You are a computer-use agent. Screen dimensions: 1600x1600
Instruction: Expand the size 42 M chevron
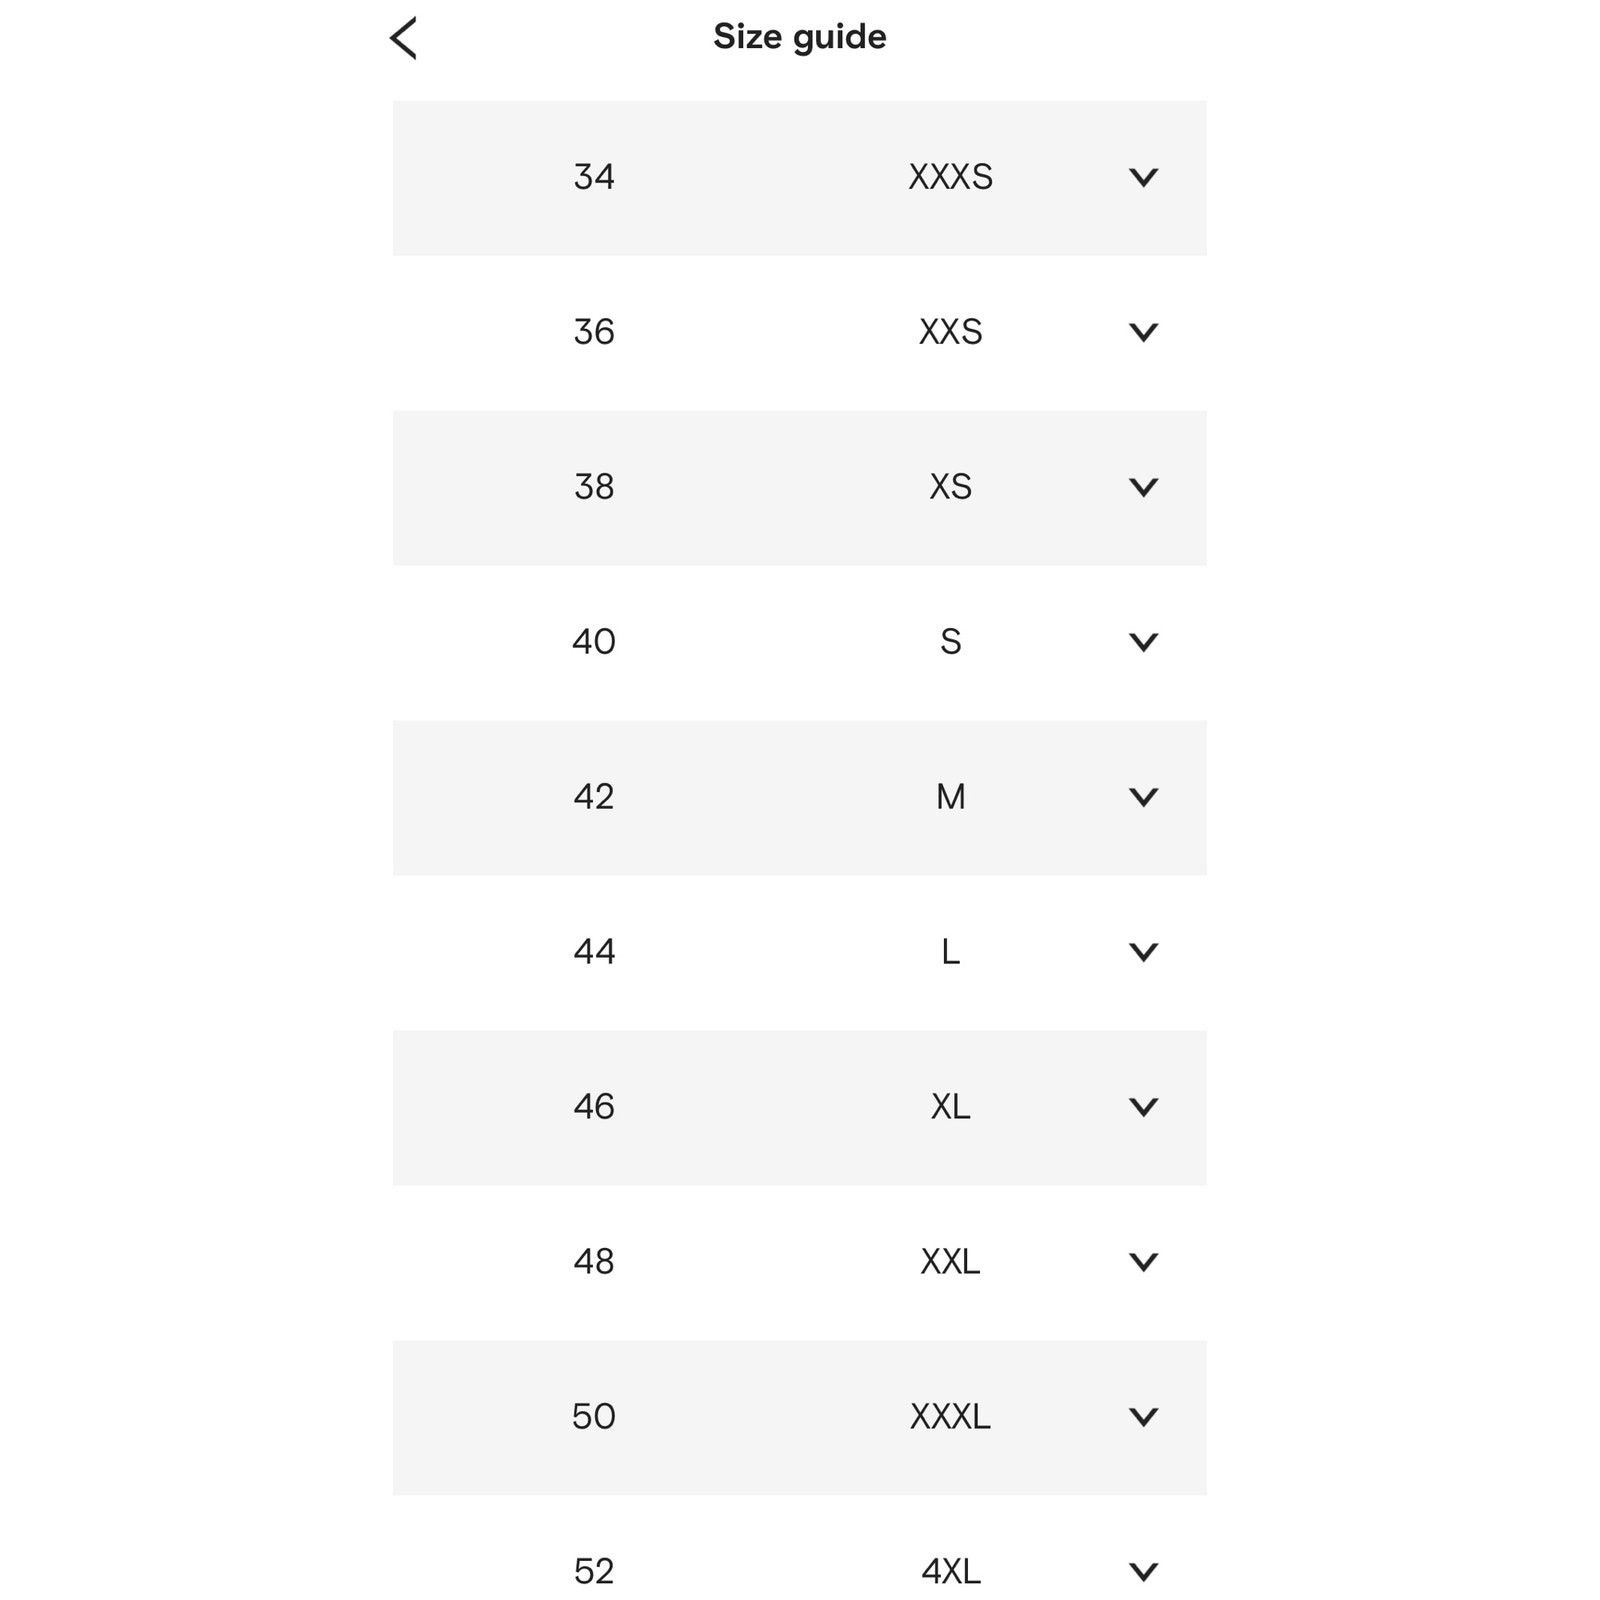[x=1143, y=798]
